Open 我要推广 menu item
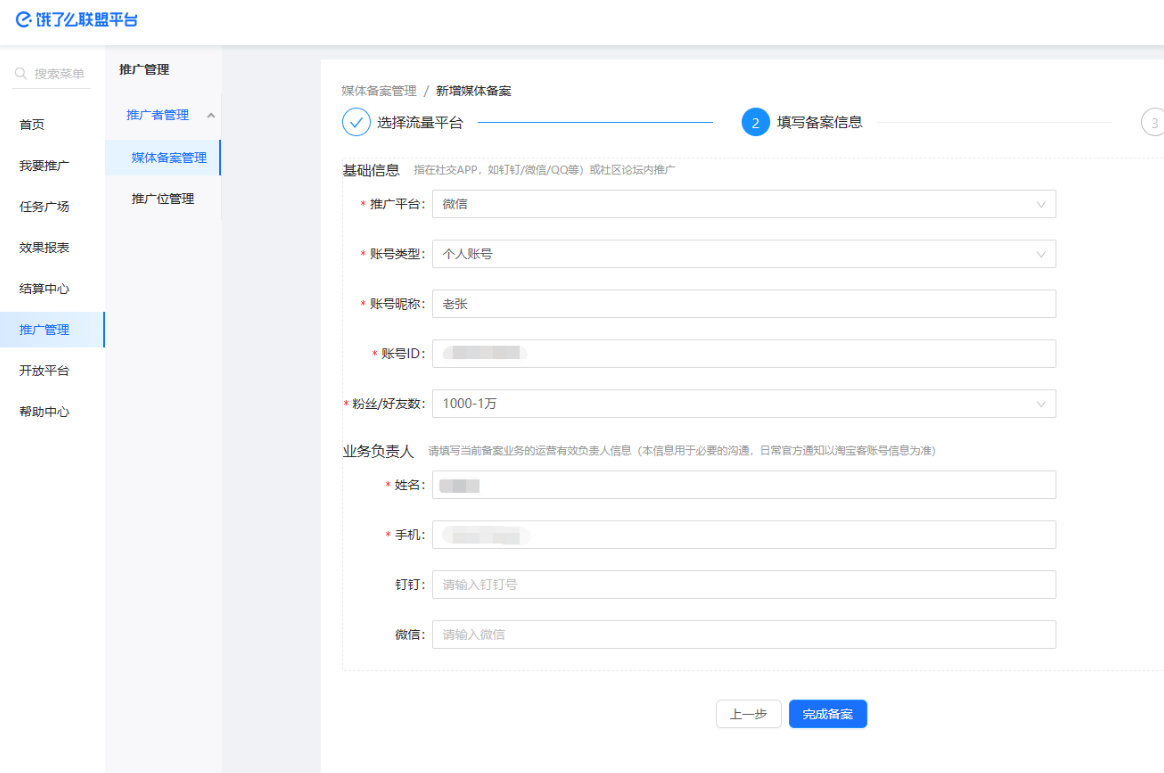1164x773 pixels. click(44, 166)
